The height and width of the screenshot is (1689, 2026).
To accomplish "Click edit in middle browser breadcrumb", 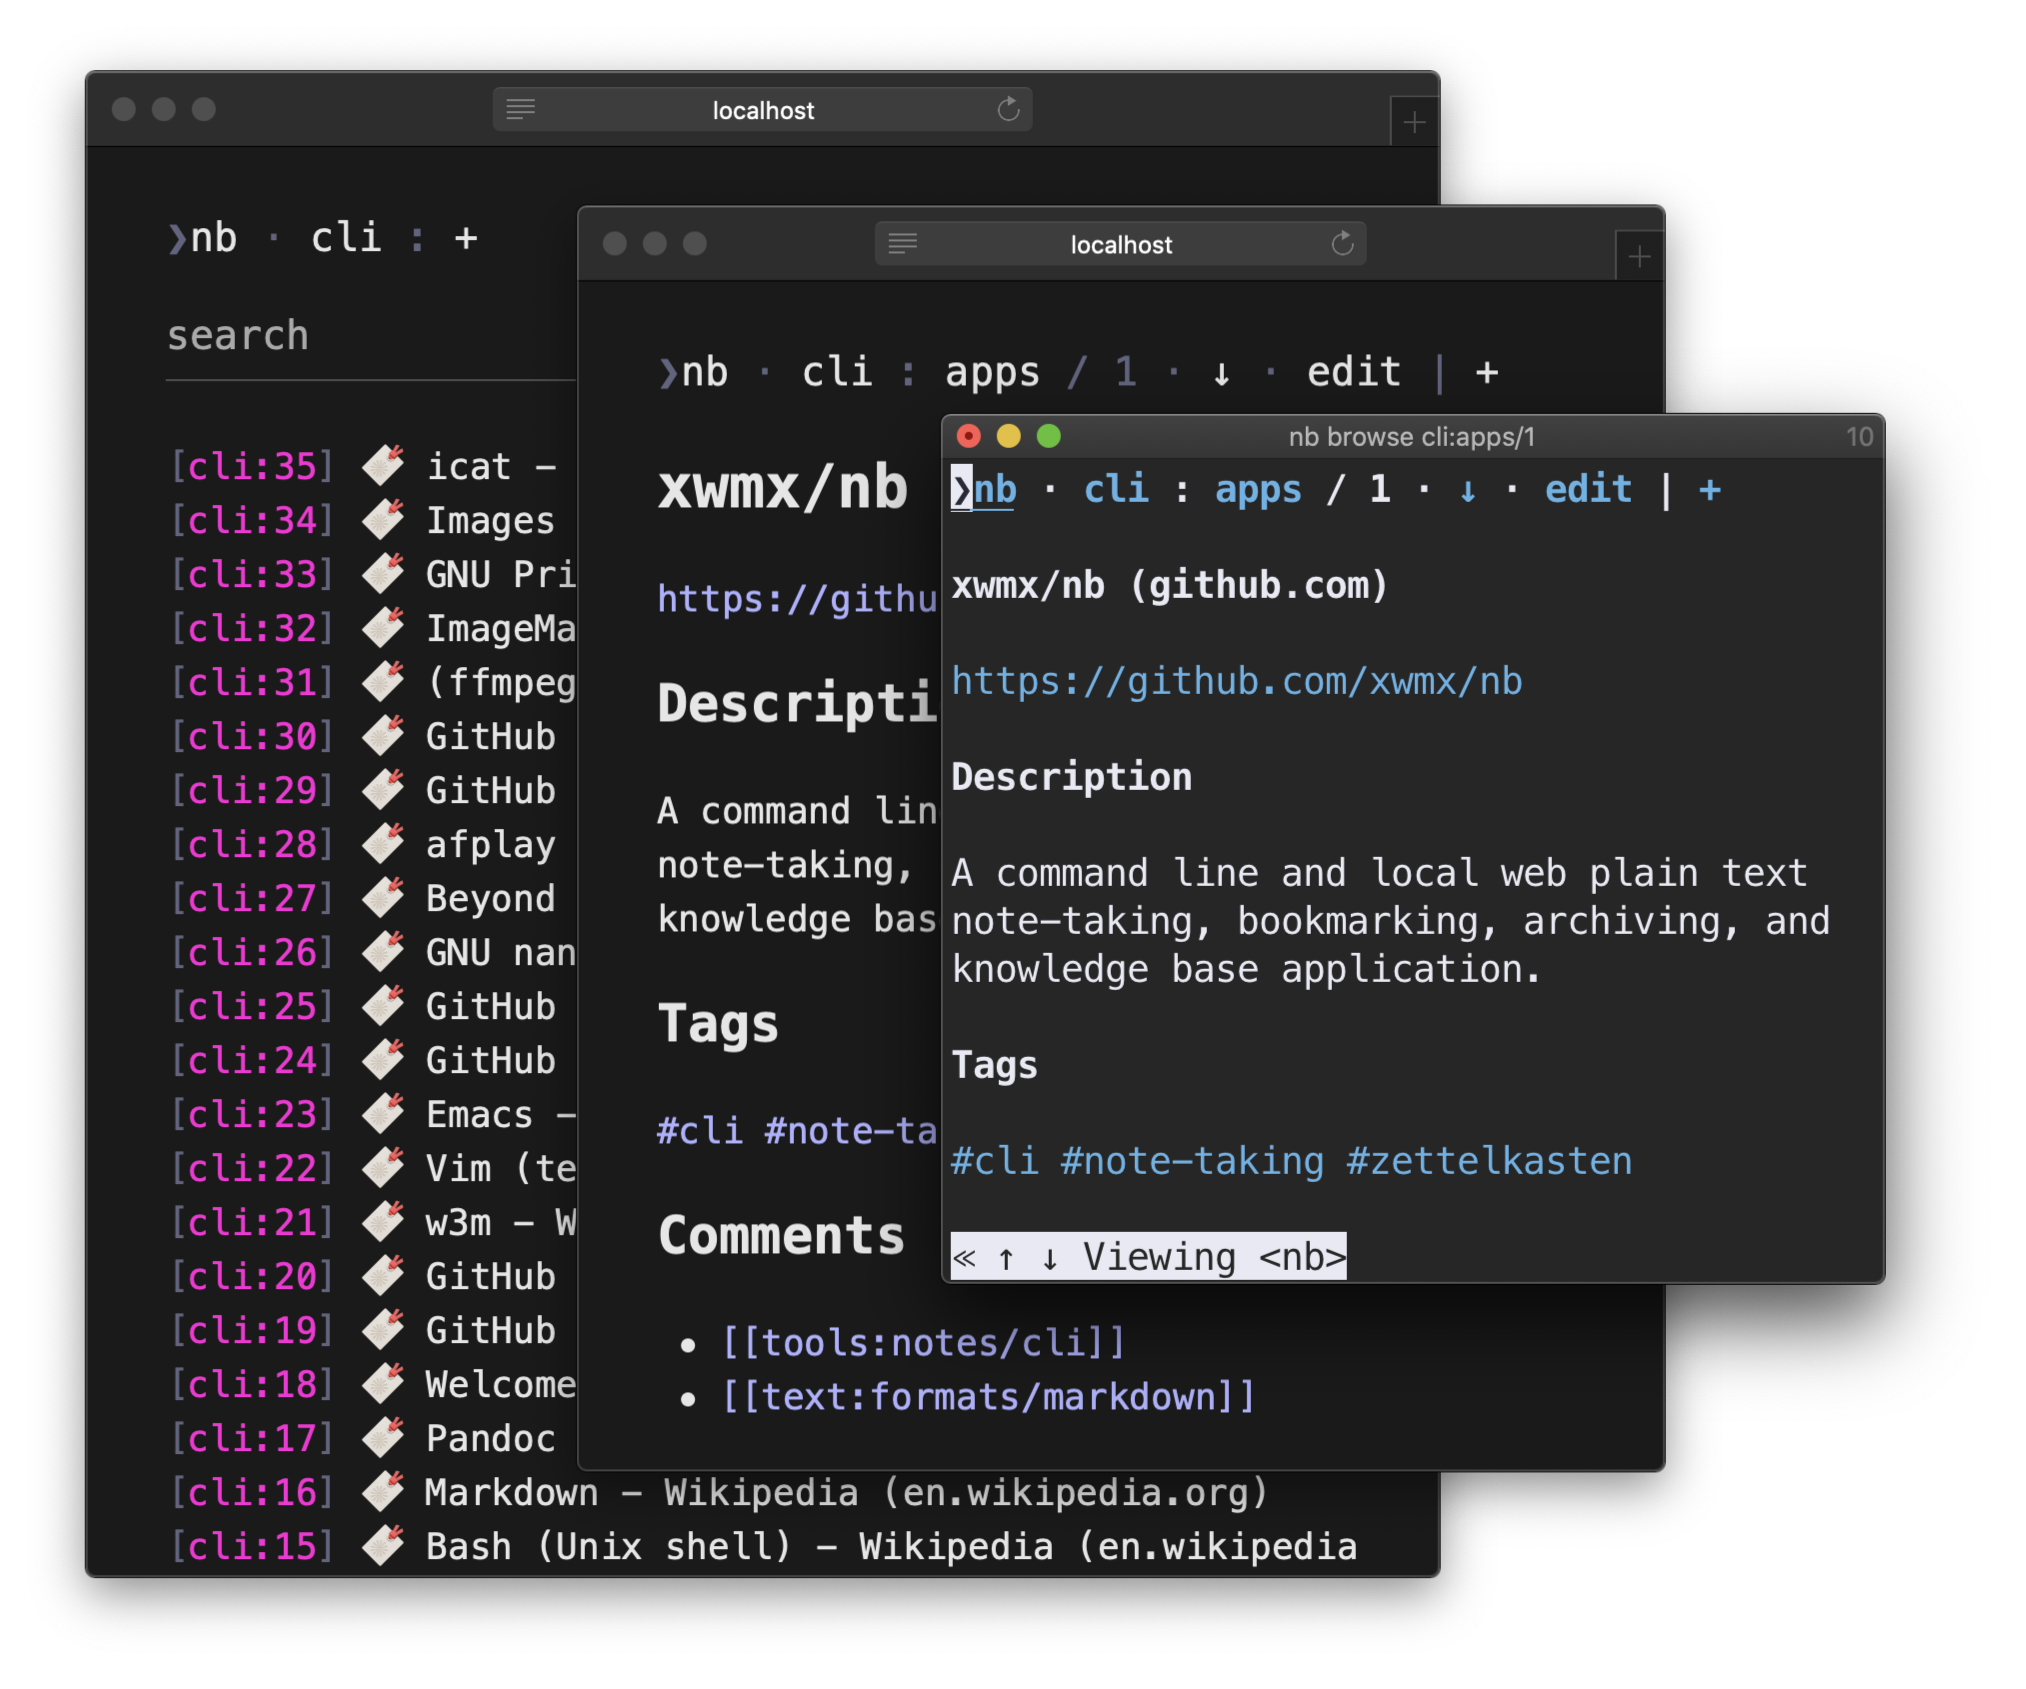I will pos(1353,373).
